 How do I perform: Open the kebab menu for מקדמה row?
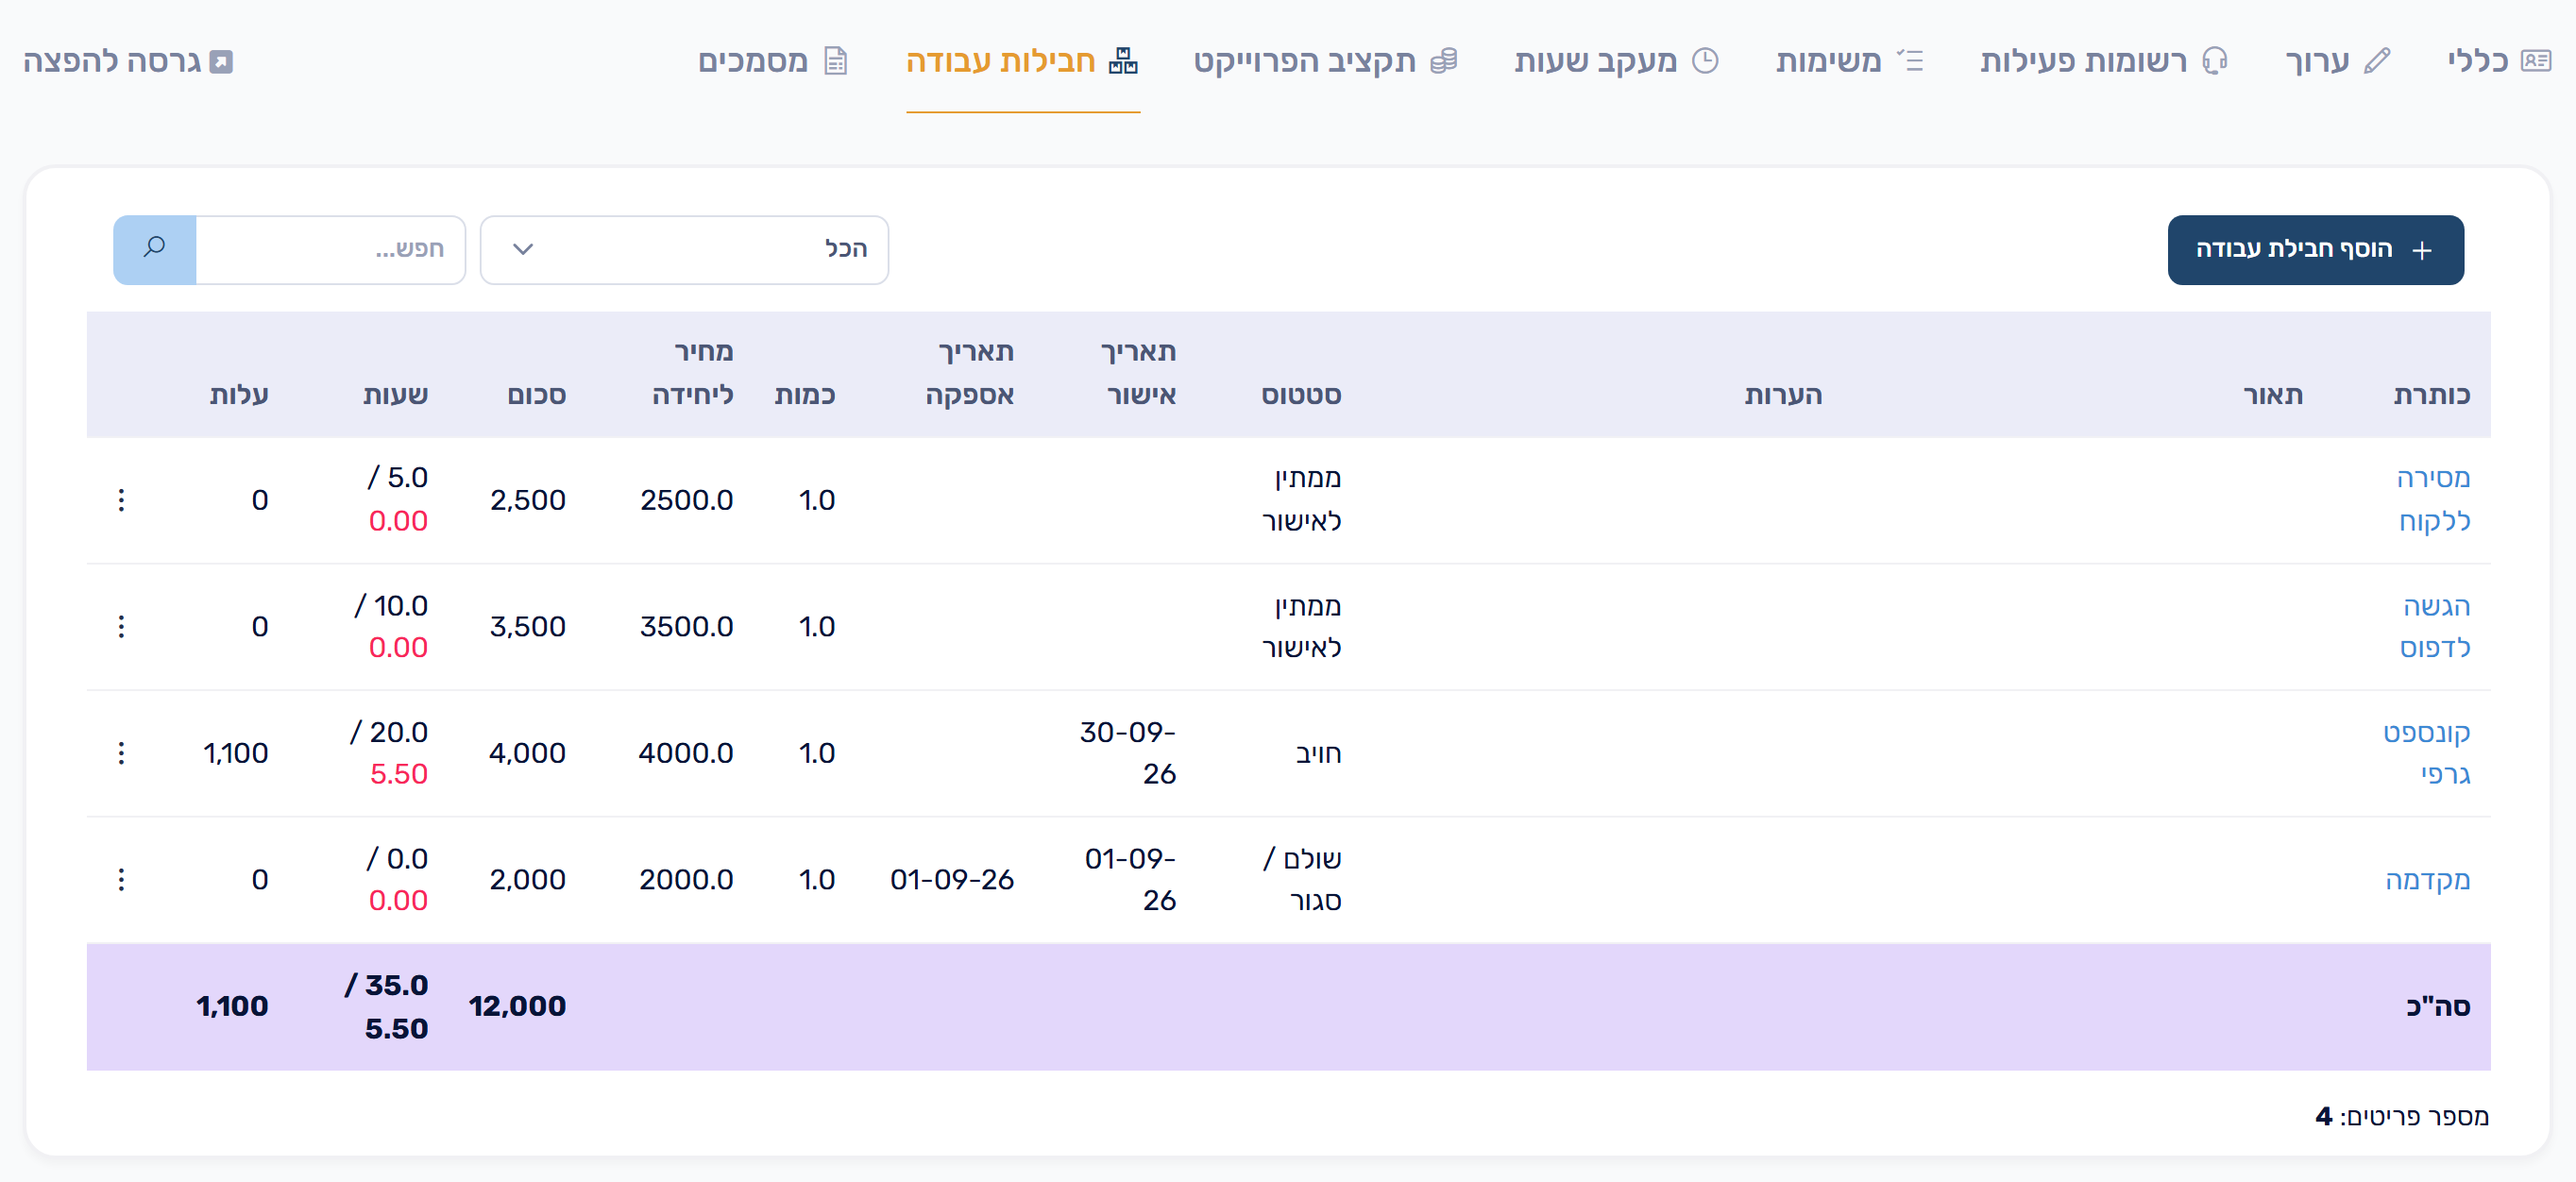tap(121, 879)
